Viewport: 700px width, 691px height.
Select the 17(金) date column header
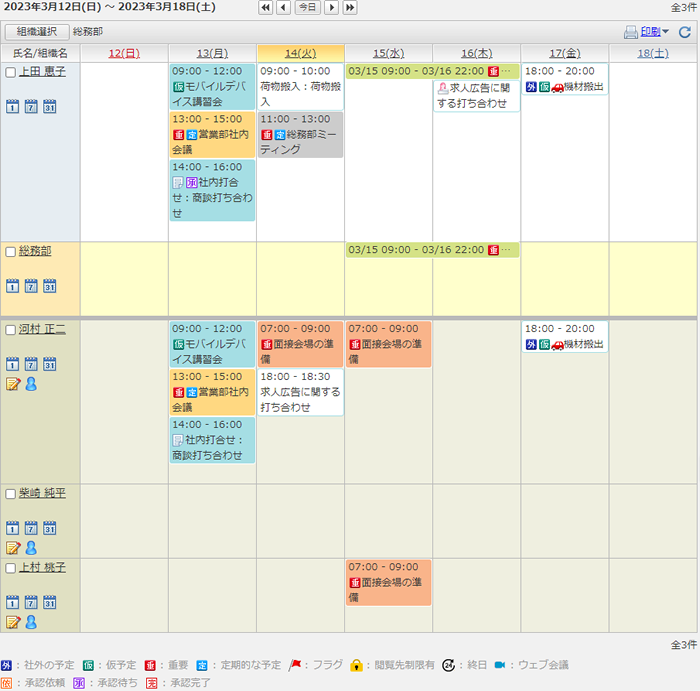pyautogui.click(x=564, y=52)
